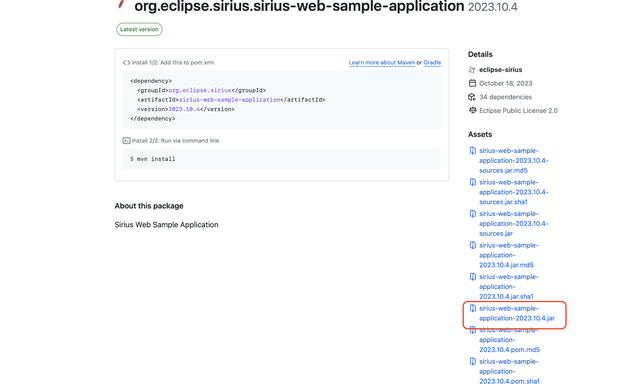Screen dimensions: 640x384
Task: Click file icon beside sources.jar.sha1 asset
Action: [472, 182]
